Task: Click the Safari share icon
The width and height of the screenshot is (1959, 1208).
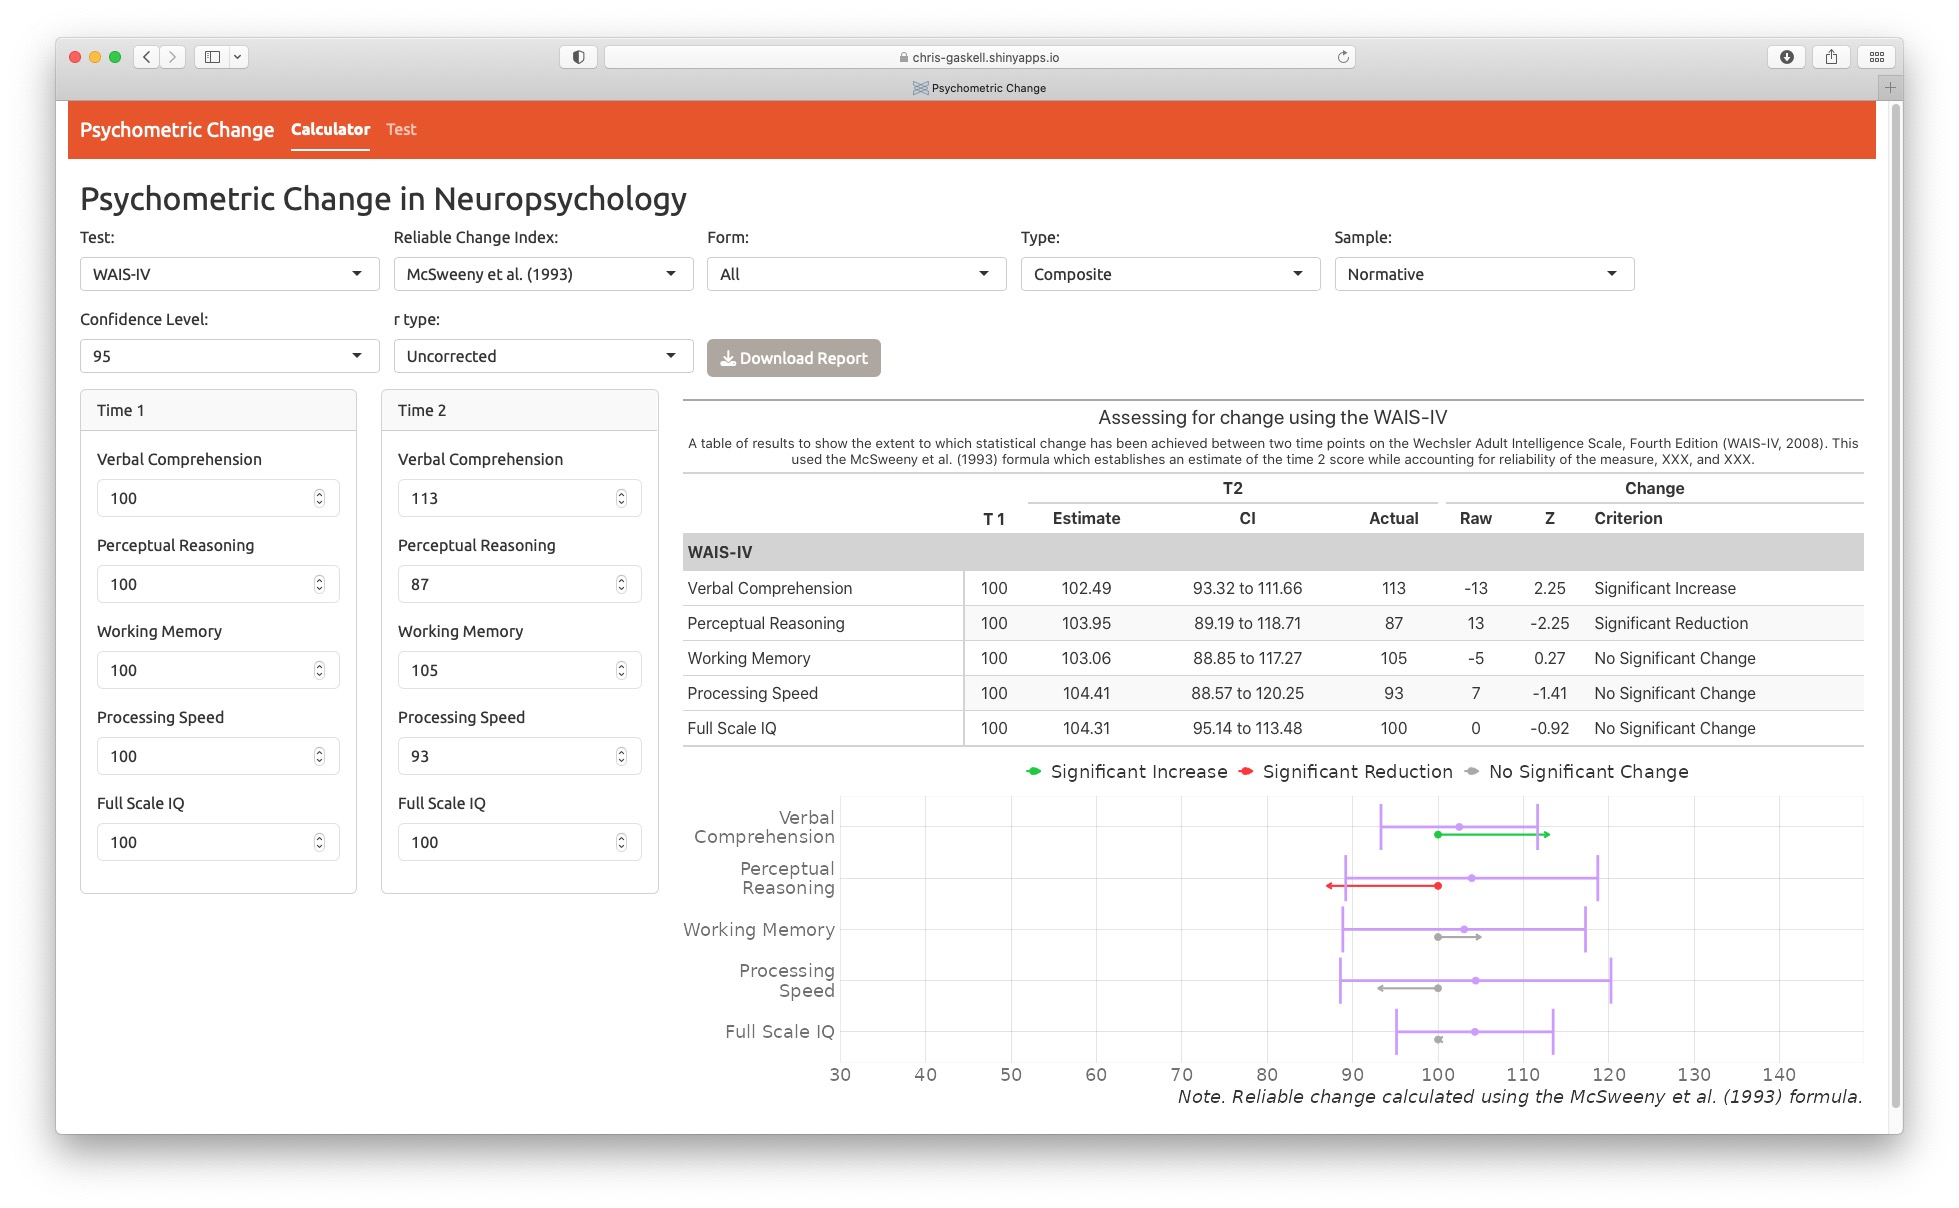Action: pos(1831,57)
